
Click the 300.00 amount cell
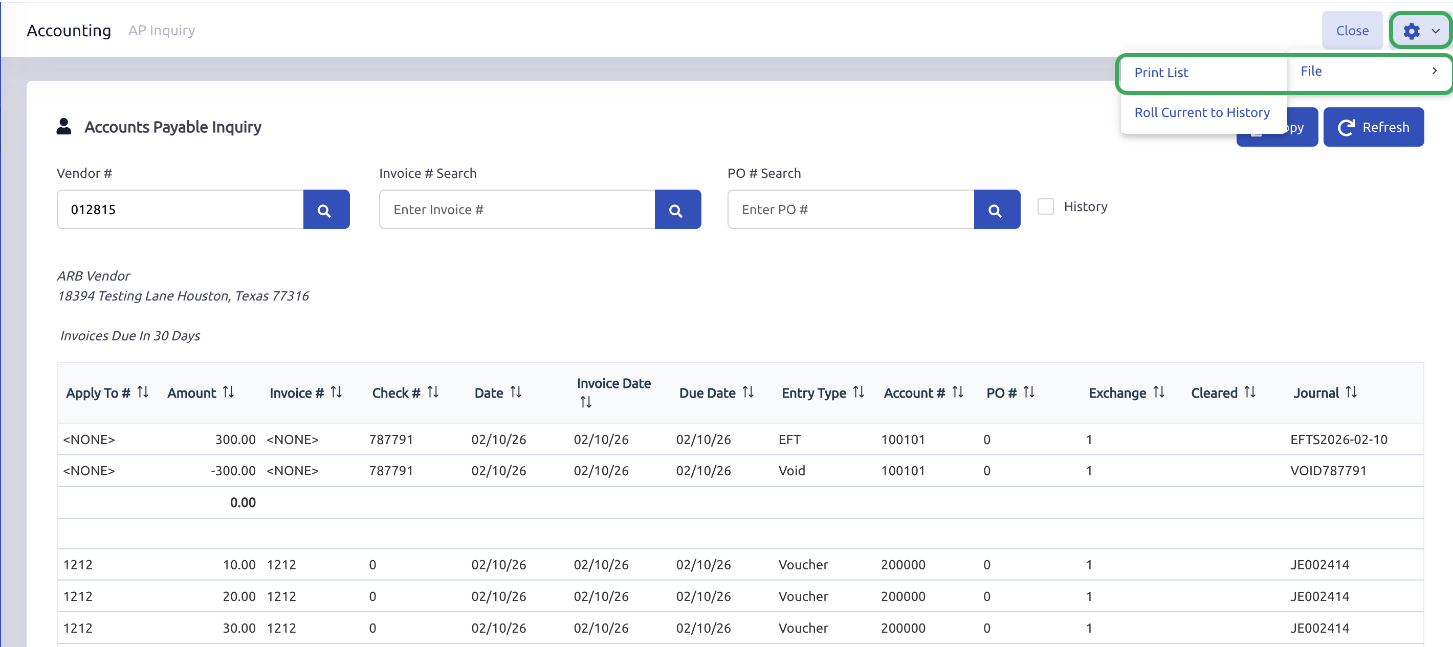click(235, 439)
